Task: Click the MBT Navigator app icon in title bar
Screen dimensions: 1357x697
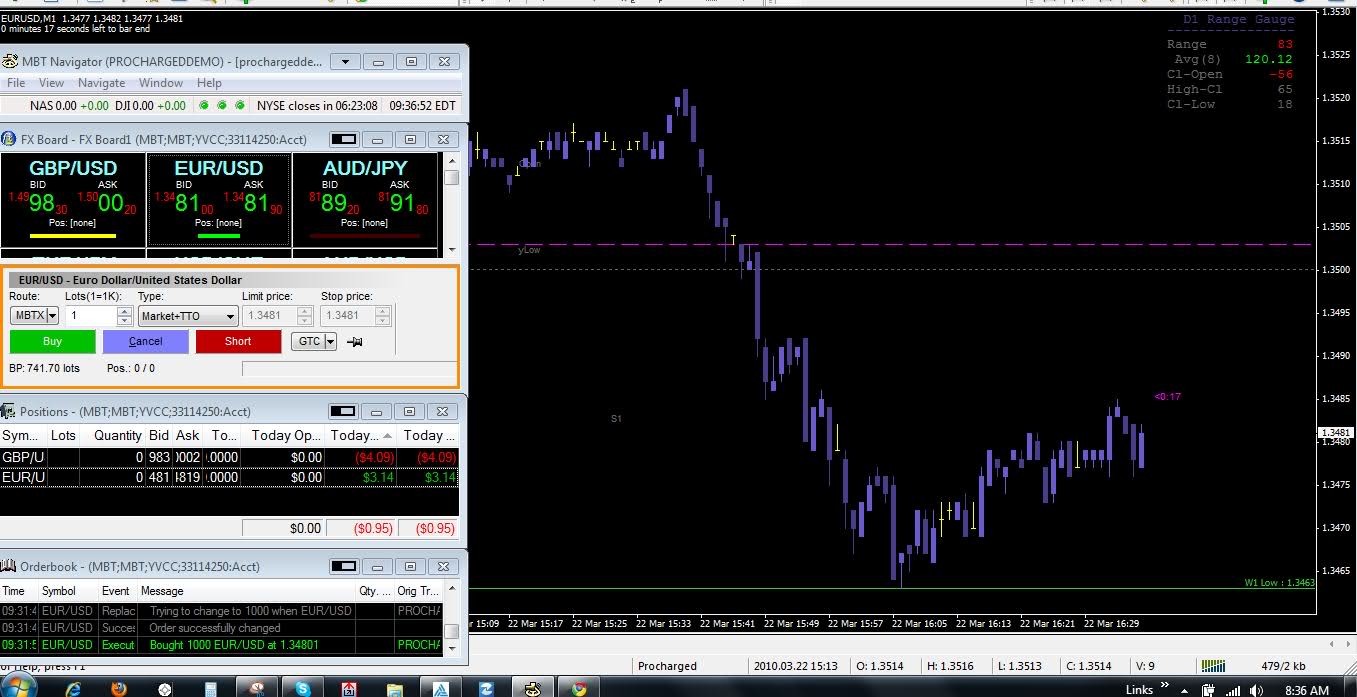Action: tap(10, 61)
